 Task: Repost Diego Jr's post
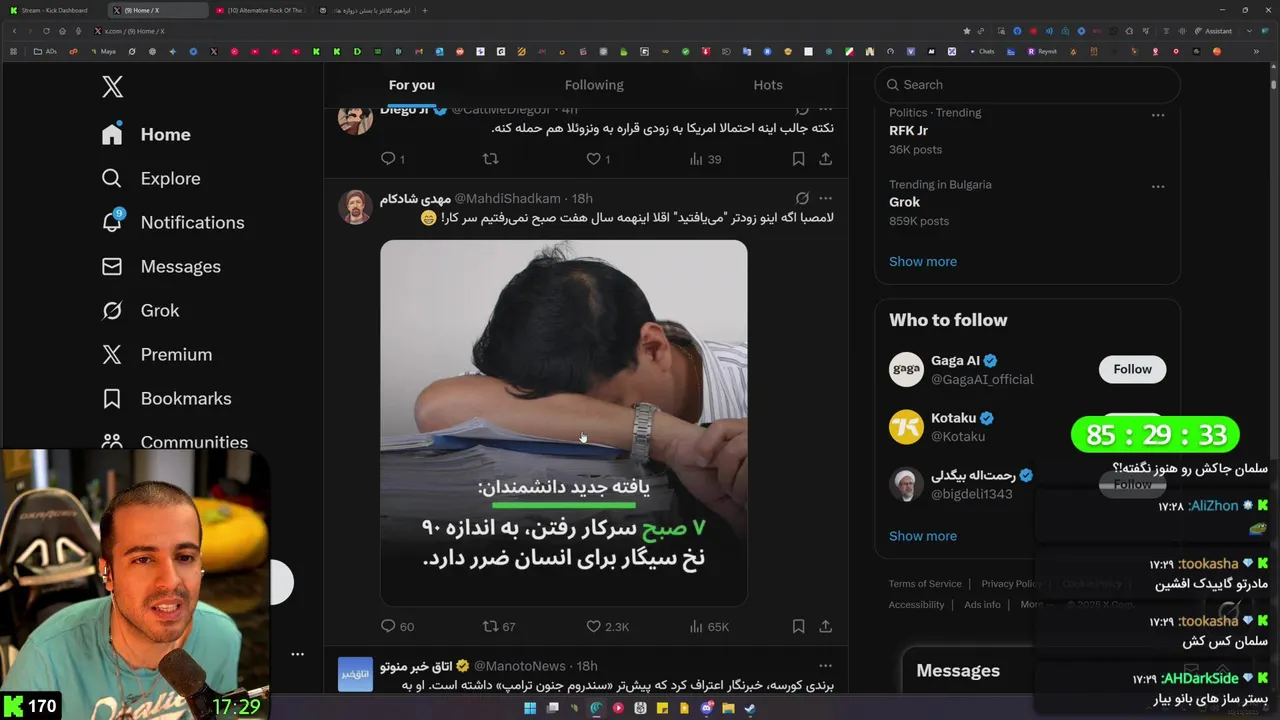click(490, 159)
